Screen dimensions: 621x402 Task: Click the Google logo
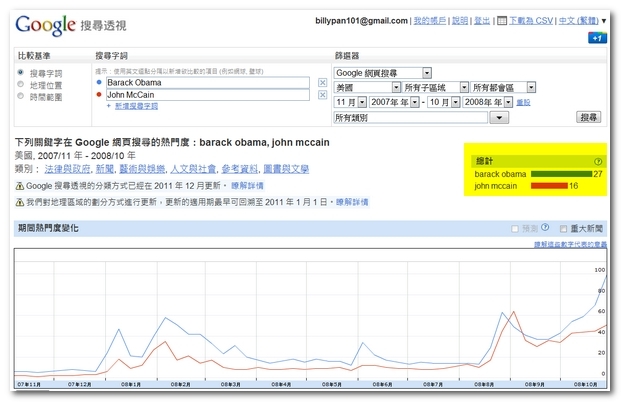tap(45, 25)
